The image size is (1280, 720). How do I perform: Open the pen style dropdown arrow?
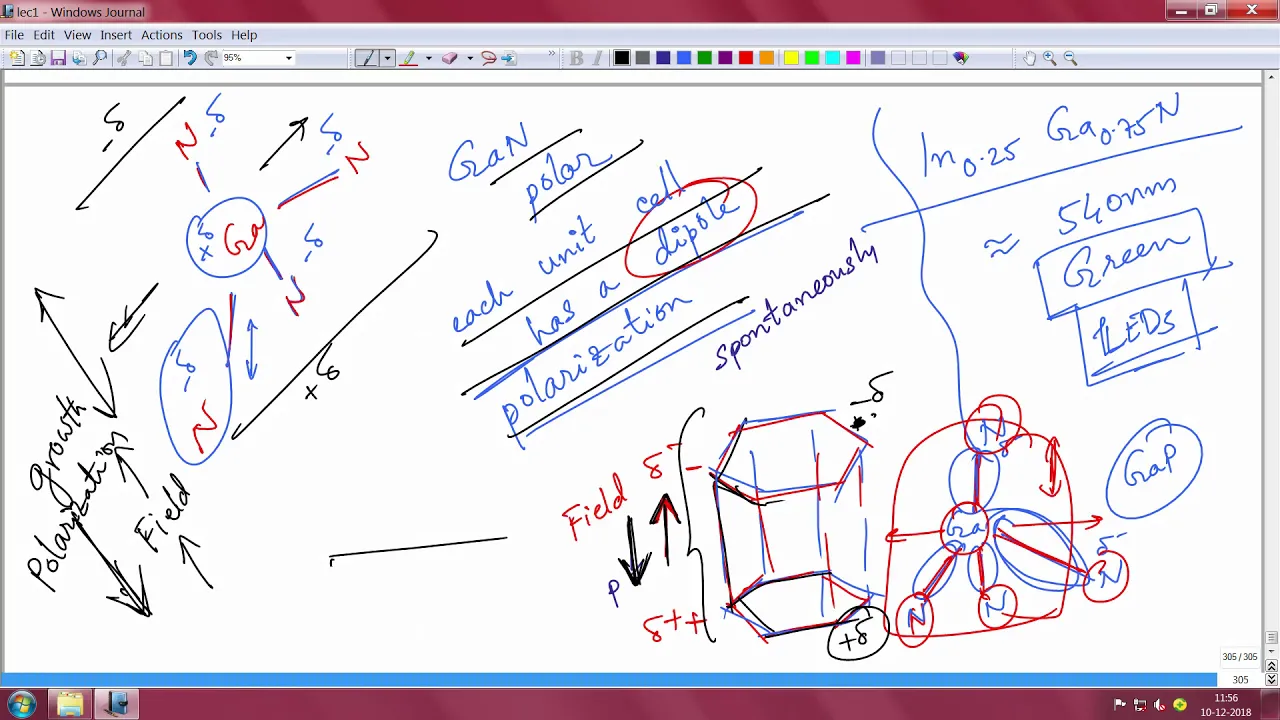387,58
